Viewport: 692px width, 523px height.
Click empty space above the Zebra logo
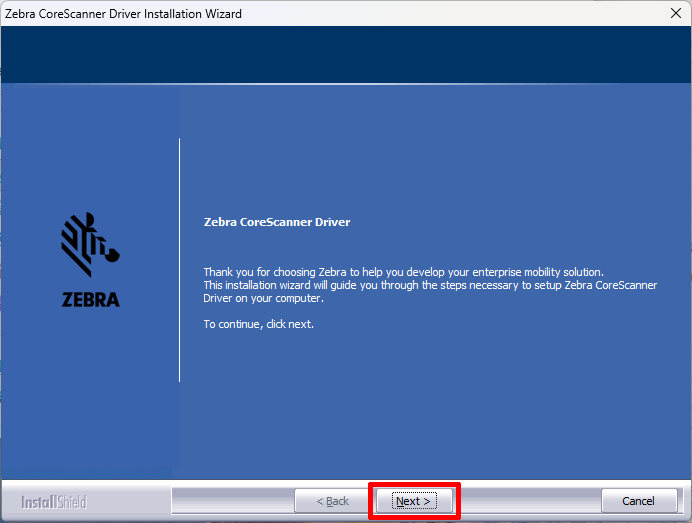[x=90, y=150]
